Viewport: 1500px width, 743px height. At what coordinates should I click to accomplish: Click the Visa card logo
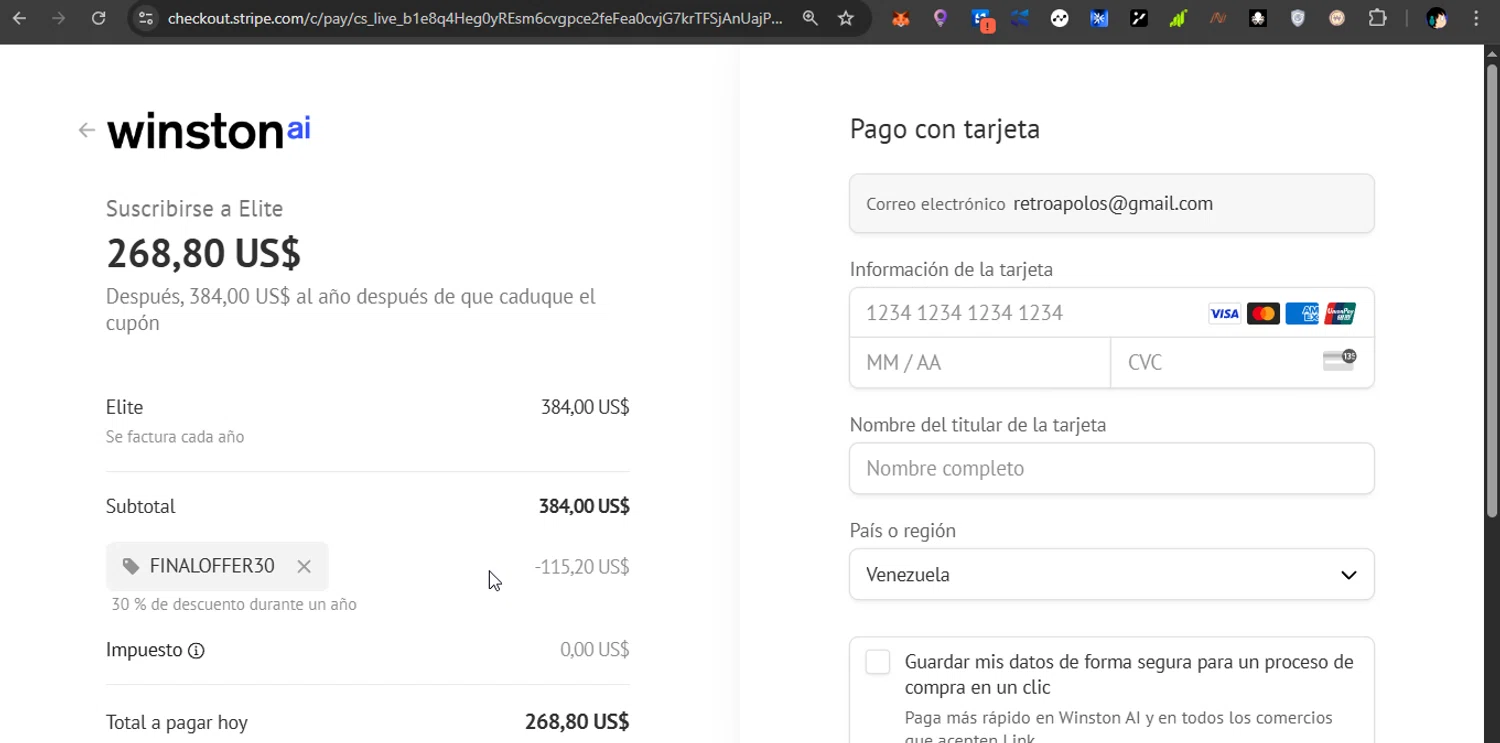click(x=1224, y=314)
